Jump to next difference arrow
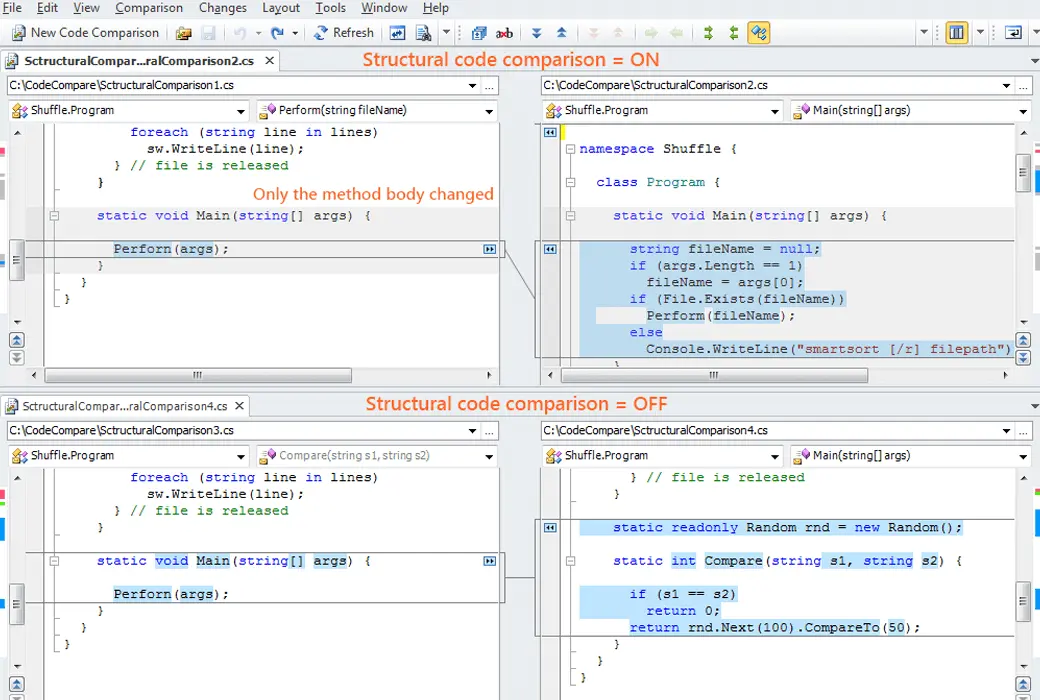The image size is (1040, 700). (x=537, y=33)
